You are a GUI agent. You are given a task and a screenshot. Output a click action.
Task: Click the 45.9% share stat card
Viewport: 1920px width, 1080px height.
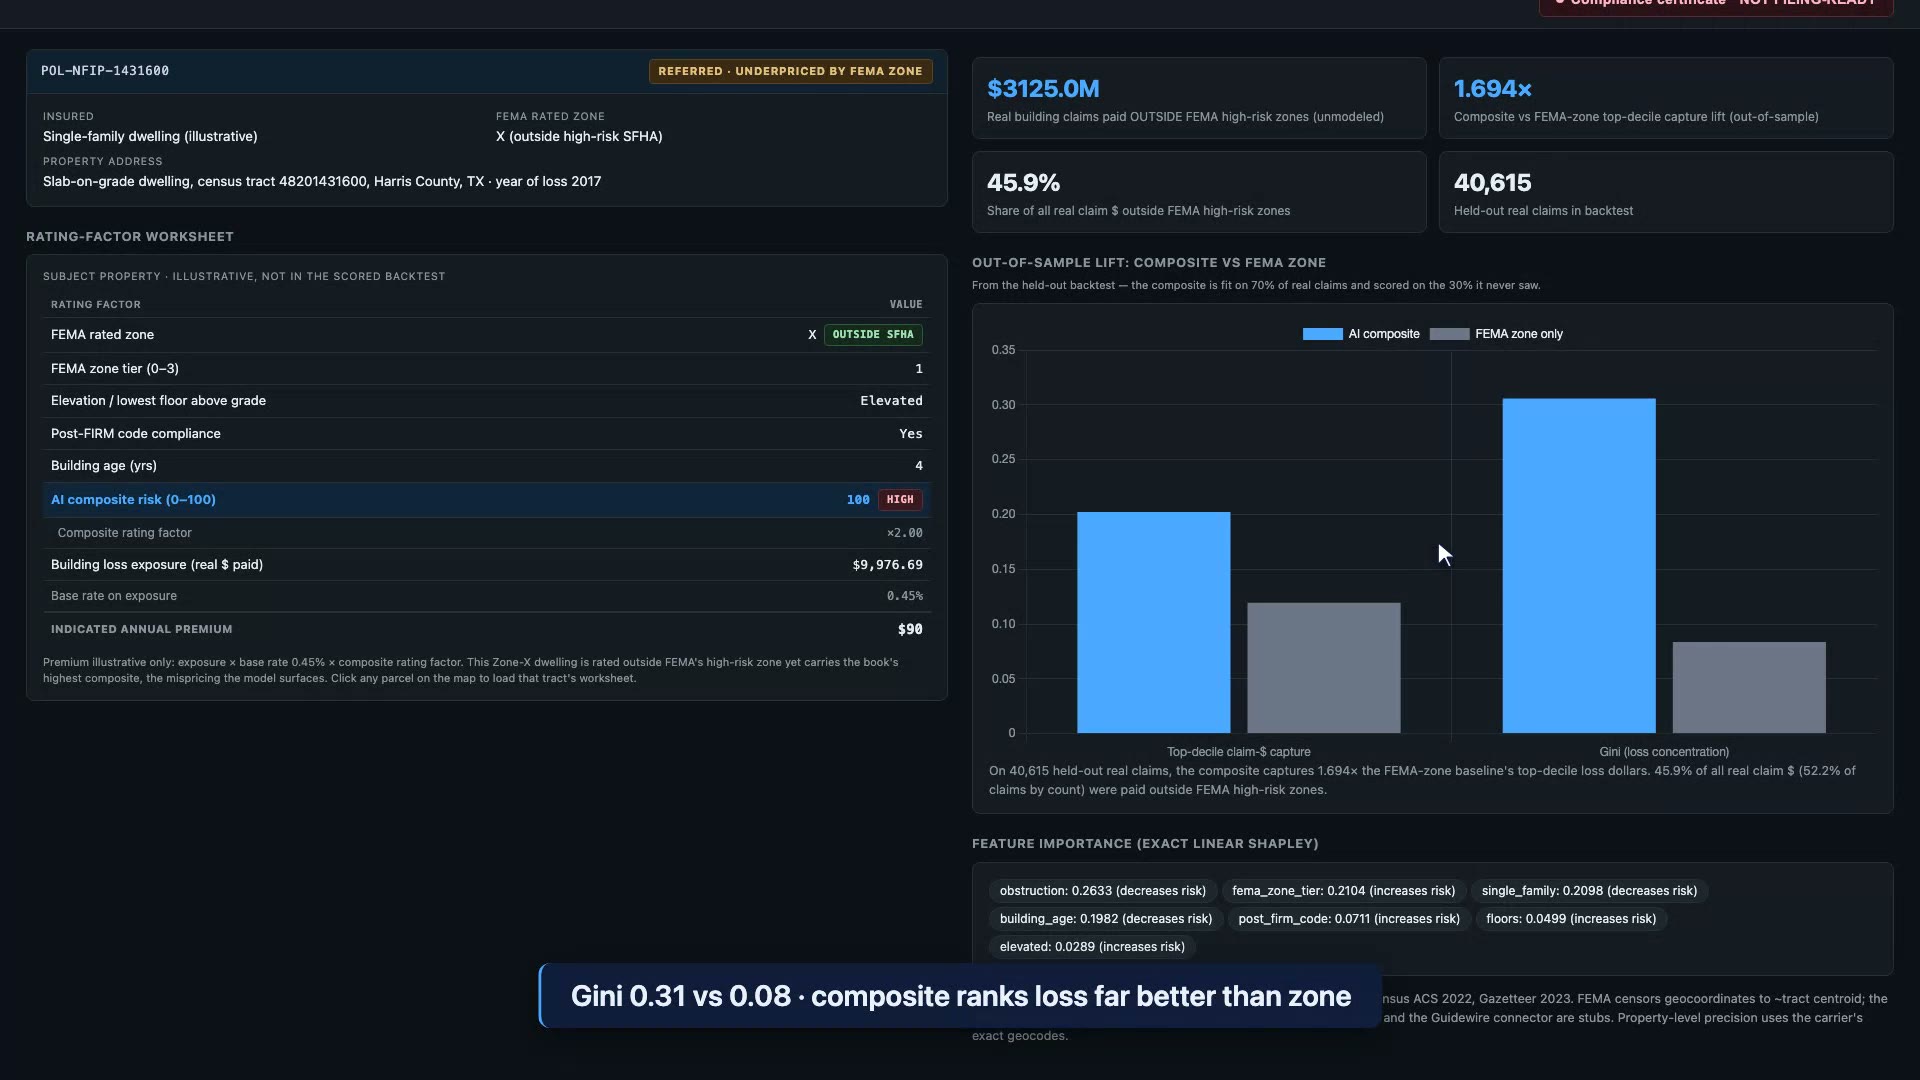pyautogui.click(x=1199, y=192)
